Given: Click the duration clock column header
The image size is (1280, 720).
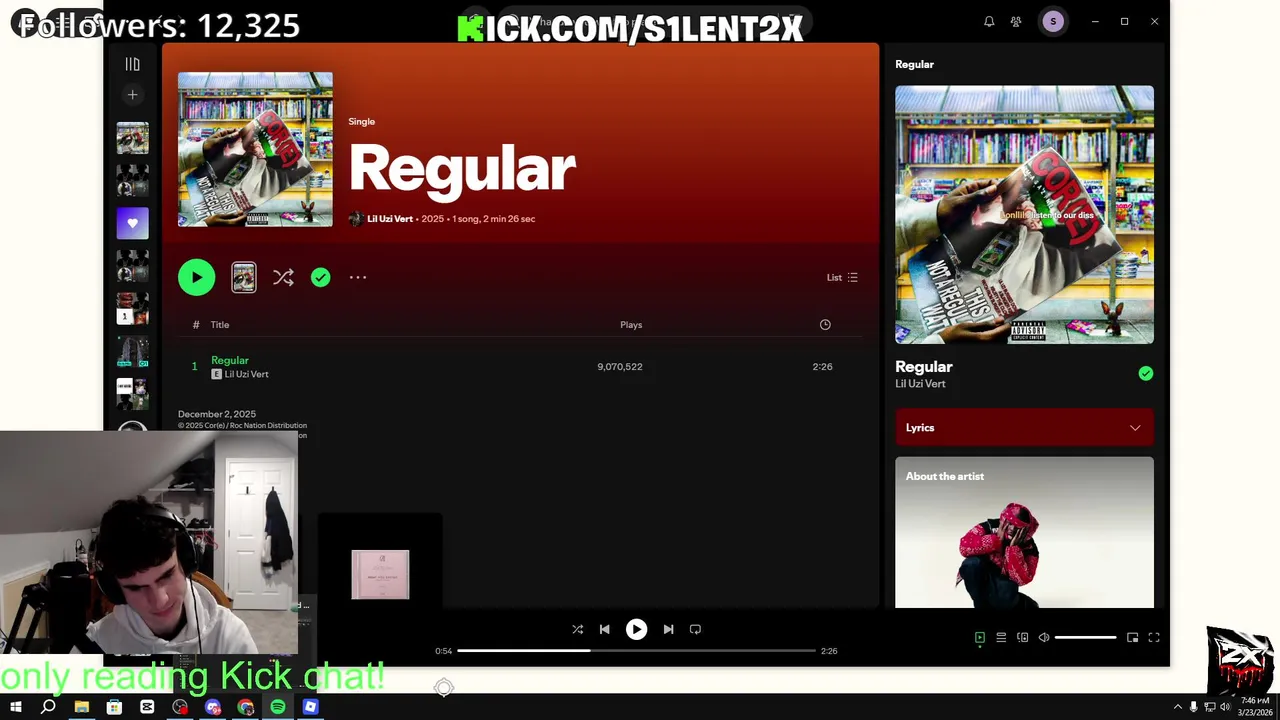Looking at the screenshot, I should (825, 324).
